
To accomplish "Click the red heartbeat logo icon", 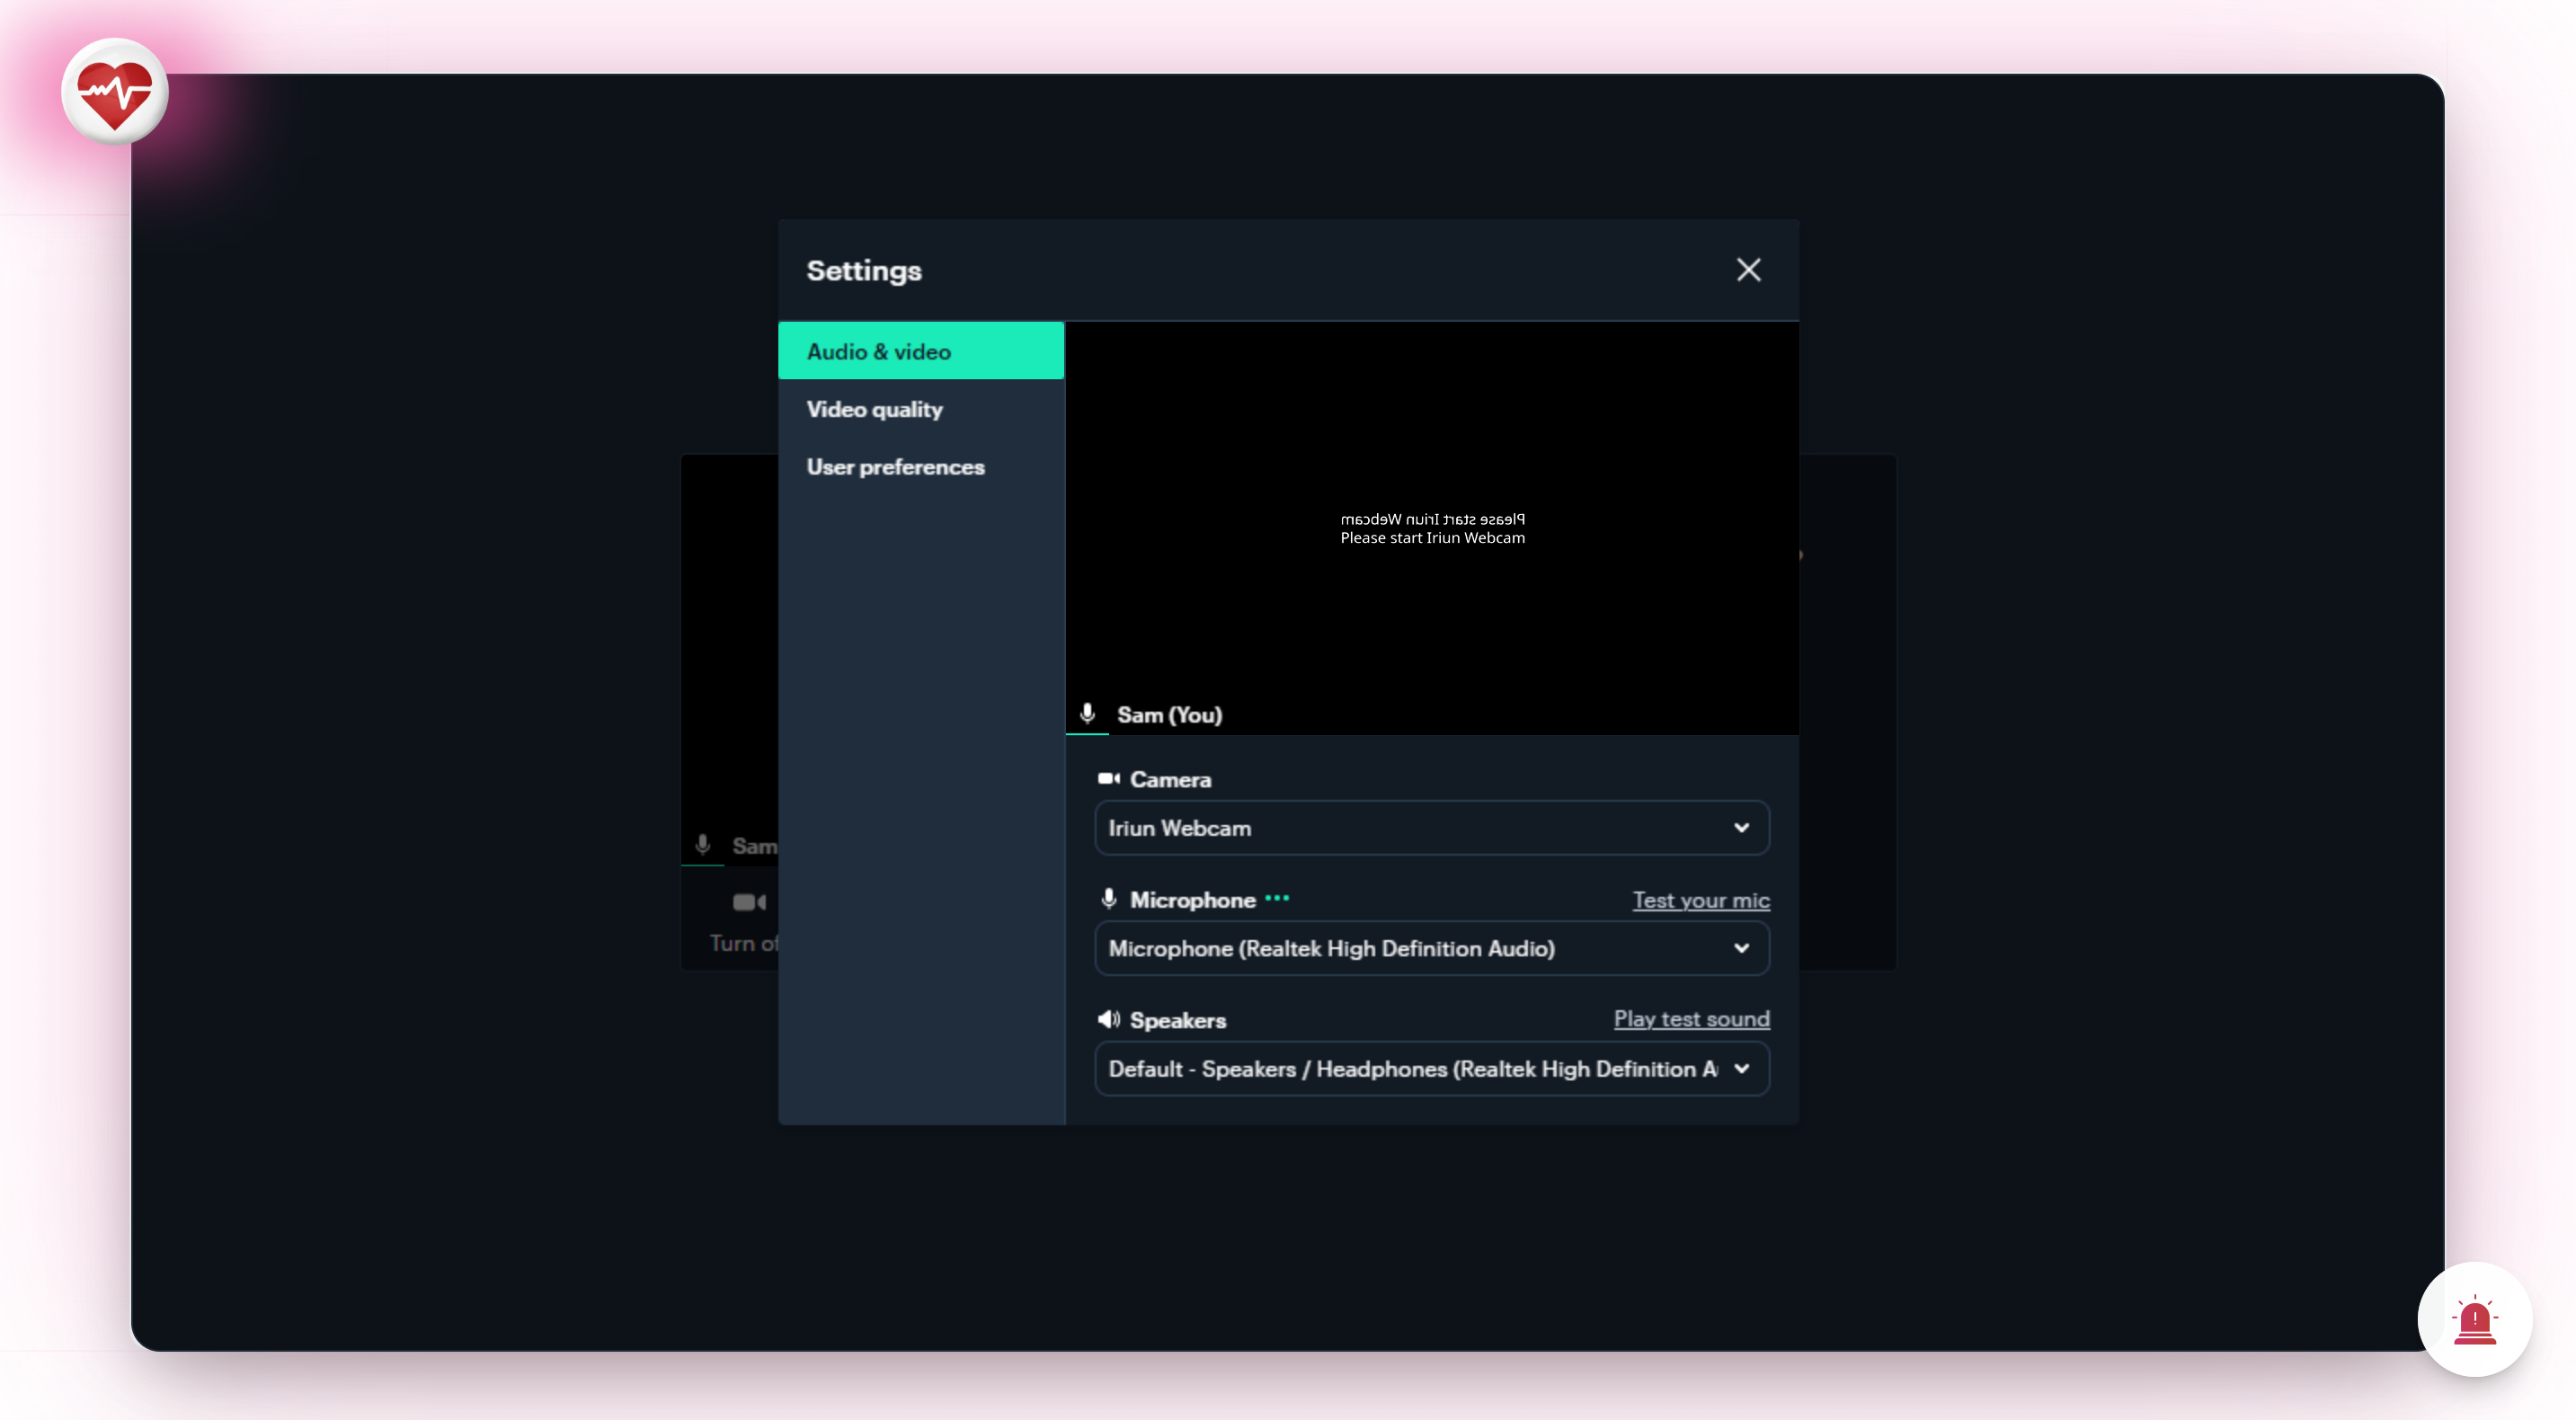I will (114, 93).
